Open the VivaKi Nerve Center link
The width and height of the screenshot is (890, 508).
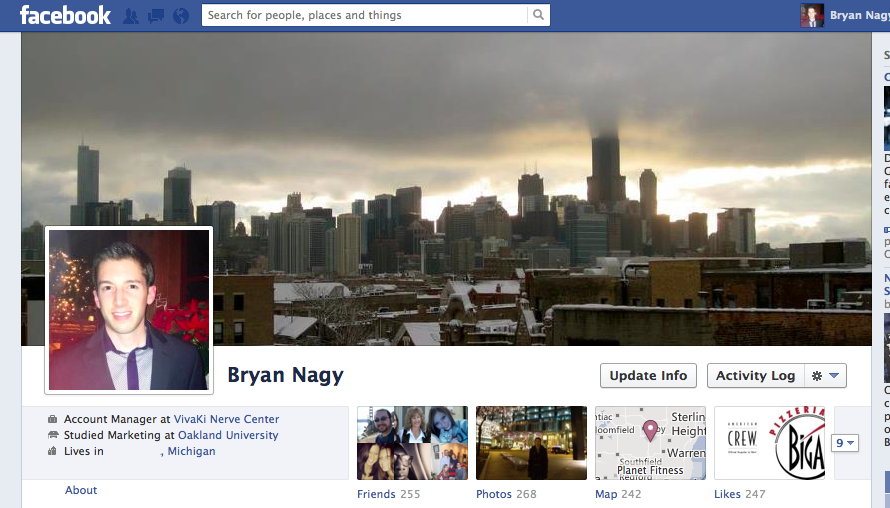[228, 419]
